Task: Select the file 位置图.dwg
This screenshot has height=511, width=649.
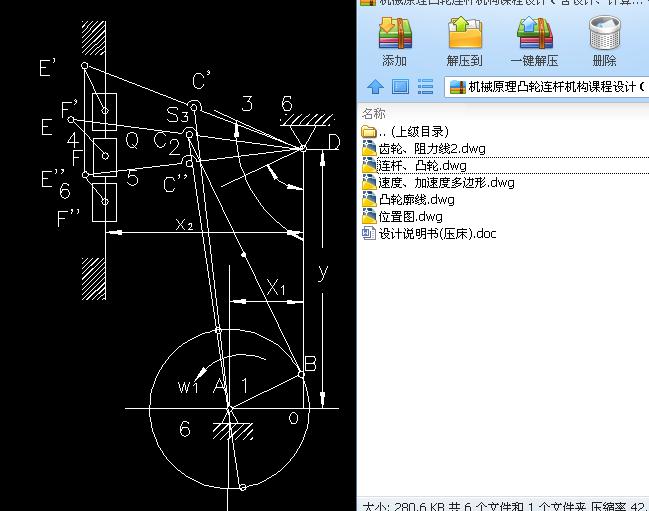Action: click(410, 216)
